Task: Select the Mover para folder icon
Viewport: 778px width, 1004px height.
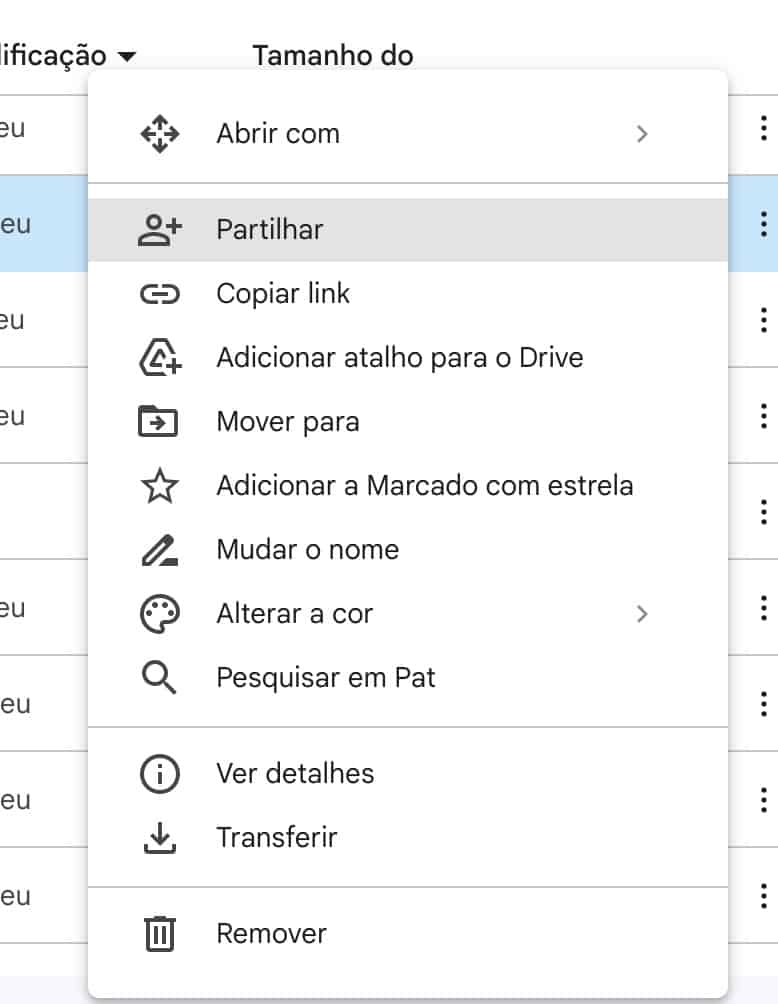Action: click(x=159, y=421)
